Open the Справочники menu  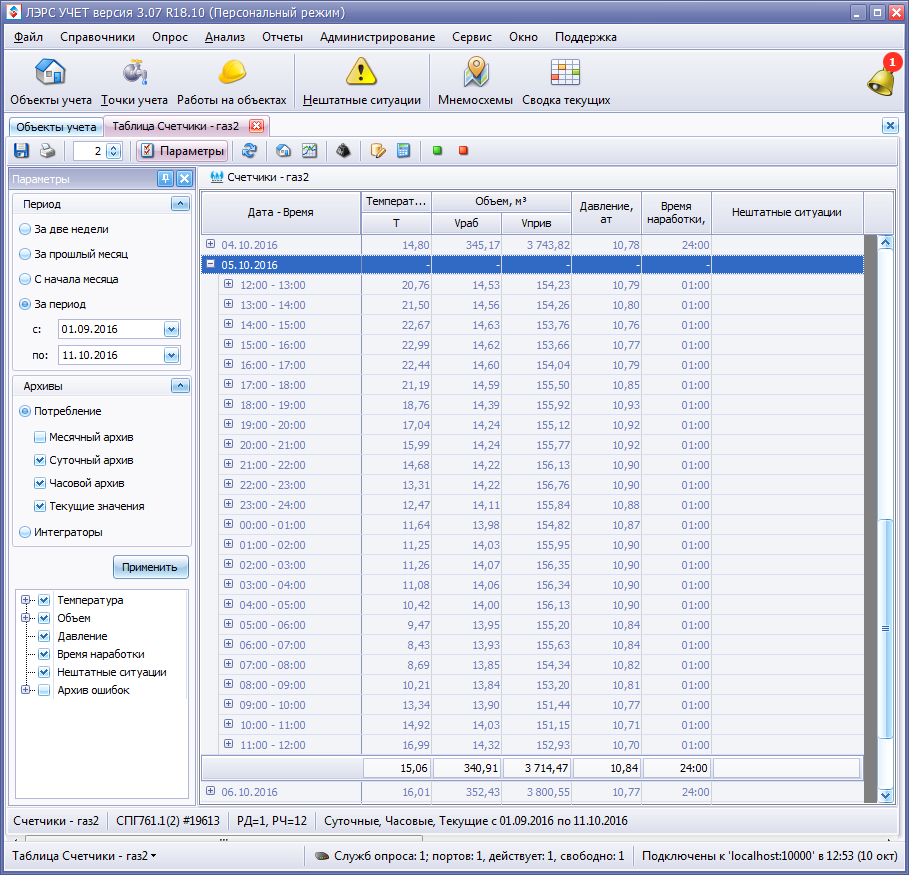[x=97, y=37]
